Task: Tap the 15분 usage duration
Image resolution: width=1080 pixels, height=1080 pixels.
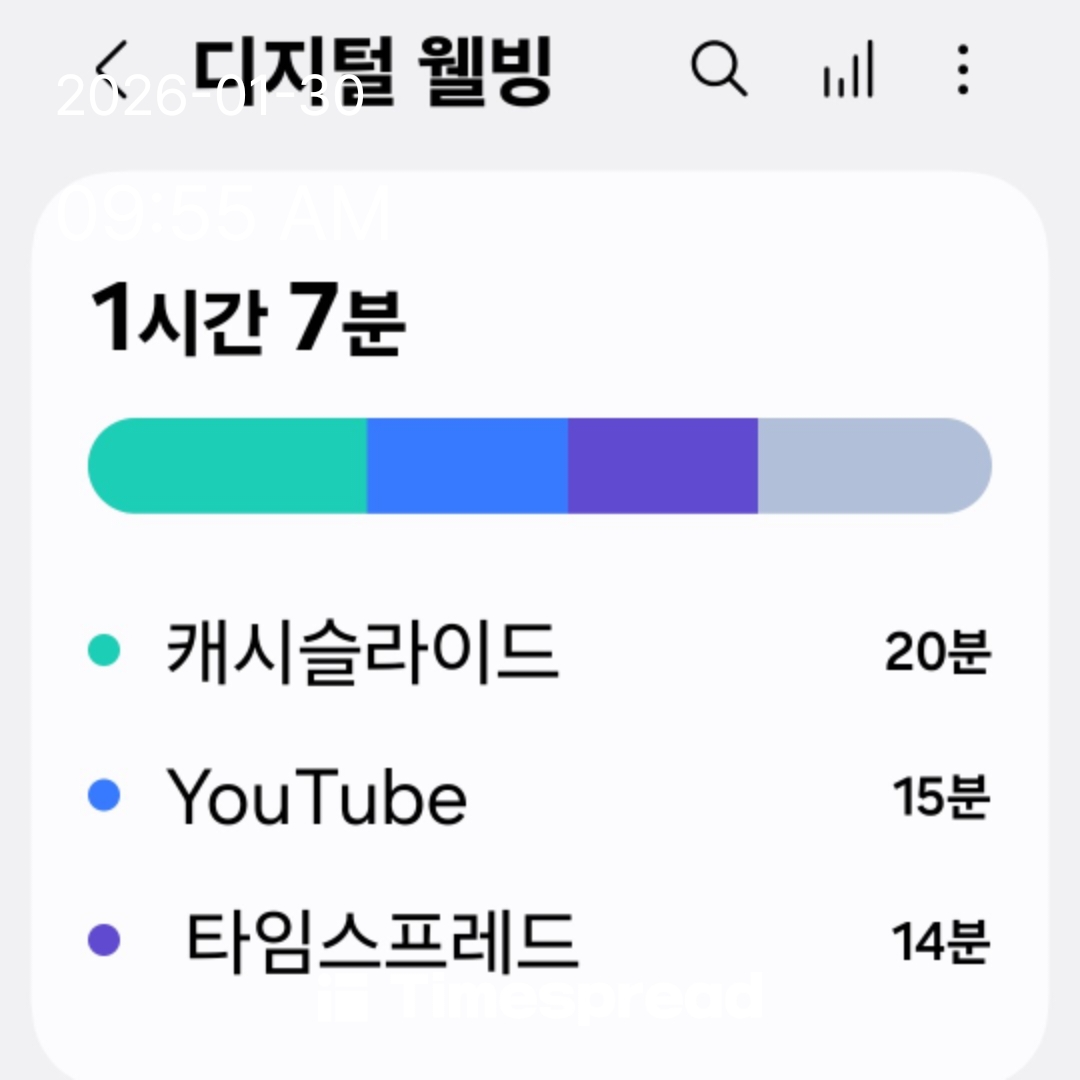Action: coord(940,798)
